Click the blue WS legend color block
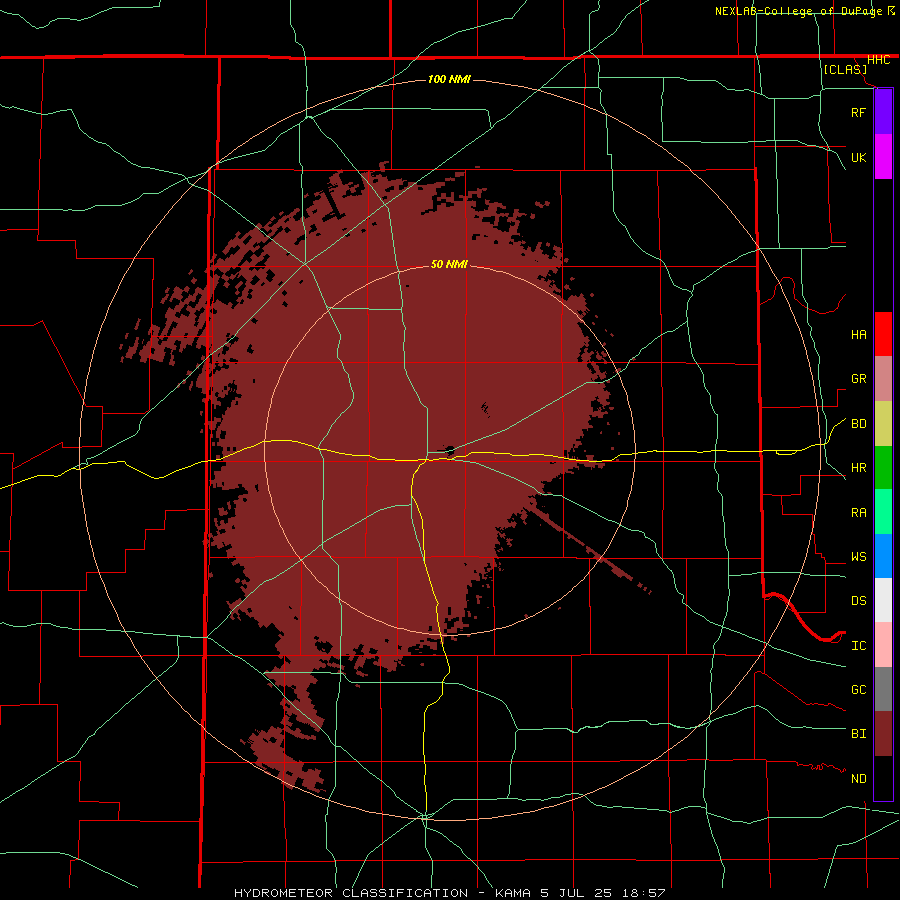Viewport: 900px width, 900px height. coord(883,556)
